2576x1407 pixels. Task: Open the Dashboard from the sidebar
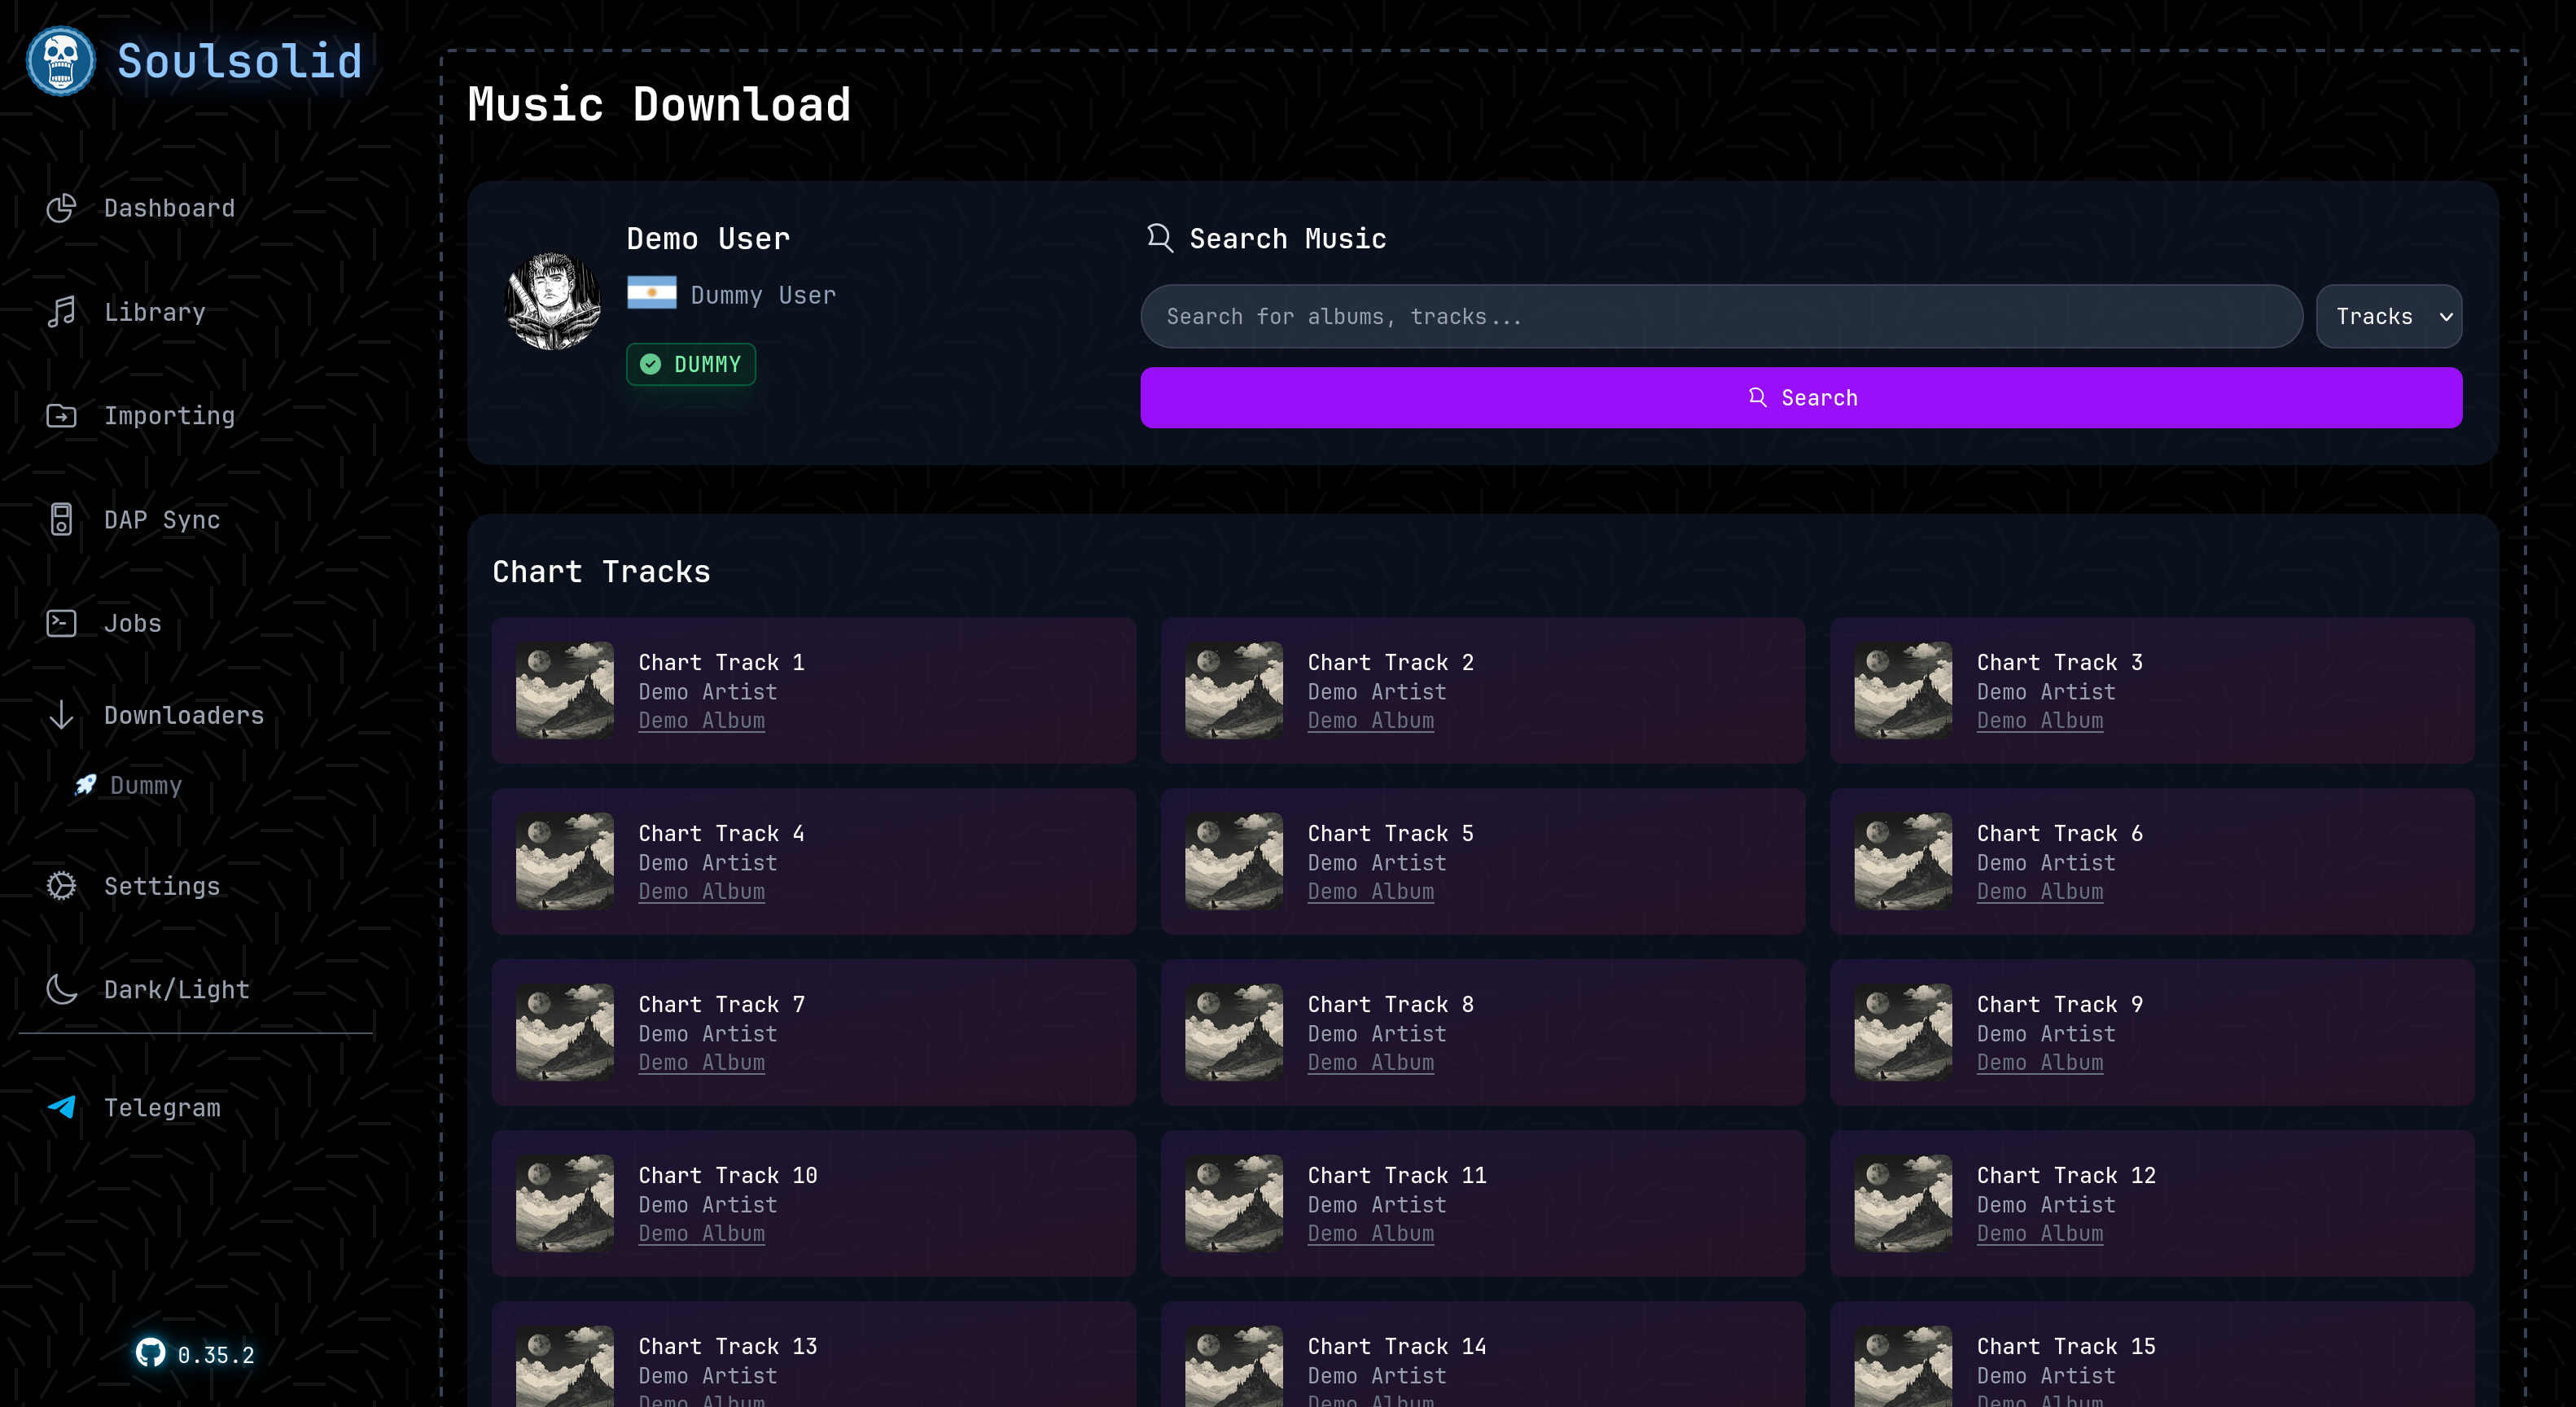click(61, 208)
